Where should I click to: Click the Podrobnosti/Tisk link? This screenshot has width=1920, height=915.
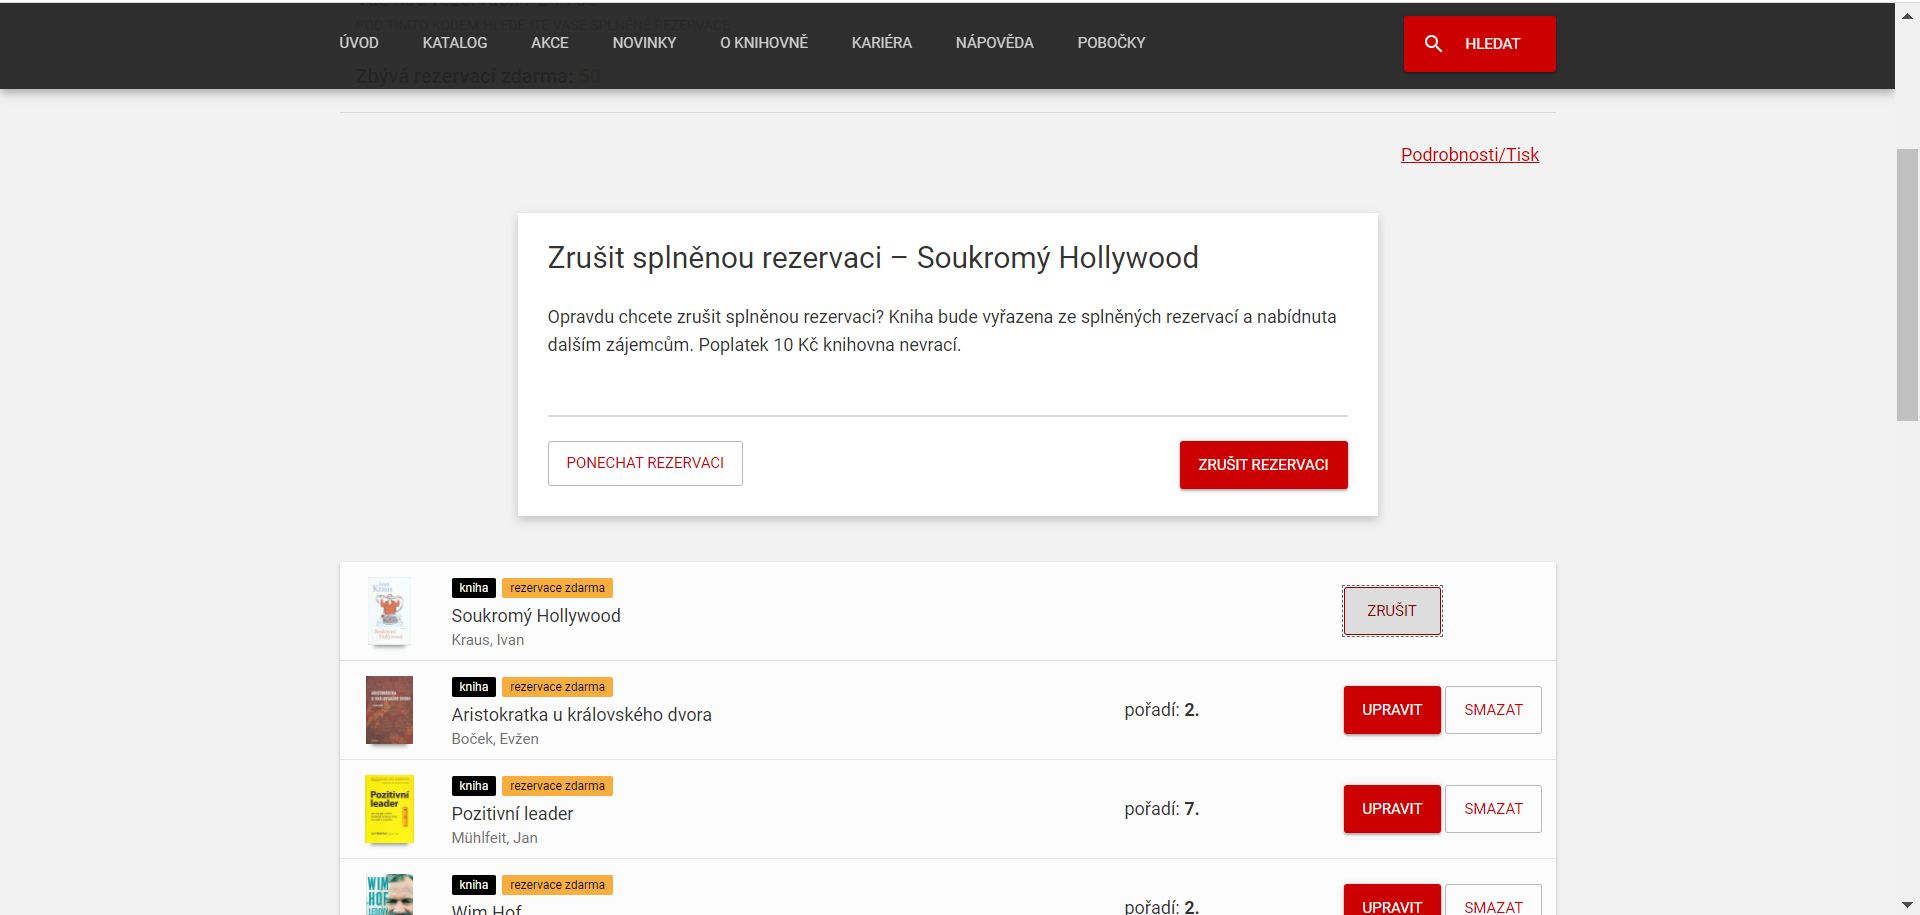click(x=1469, y=155)
